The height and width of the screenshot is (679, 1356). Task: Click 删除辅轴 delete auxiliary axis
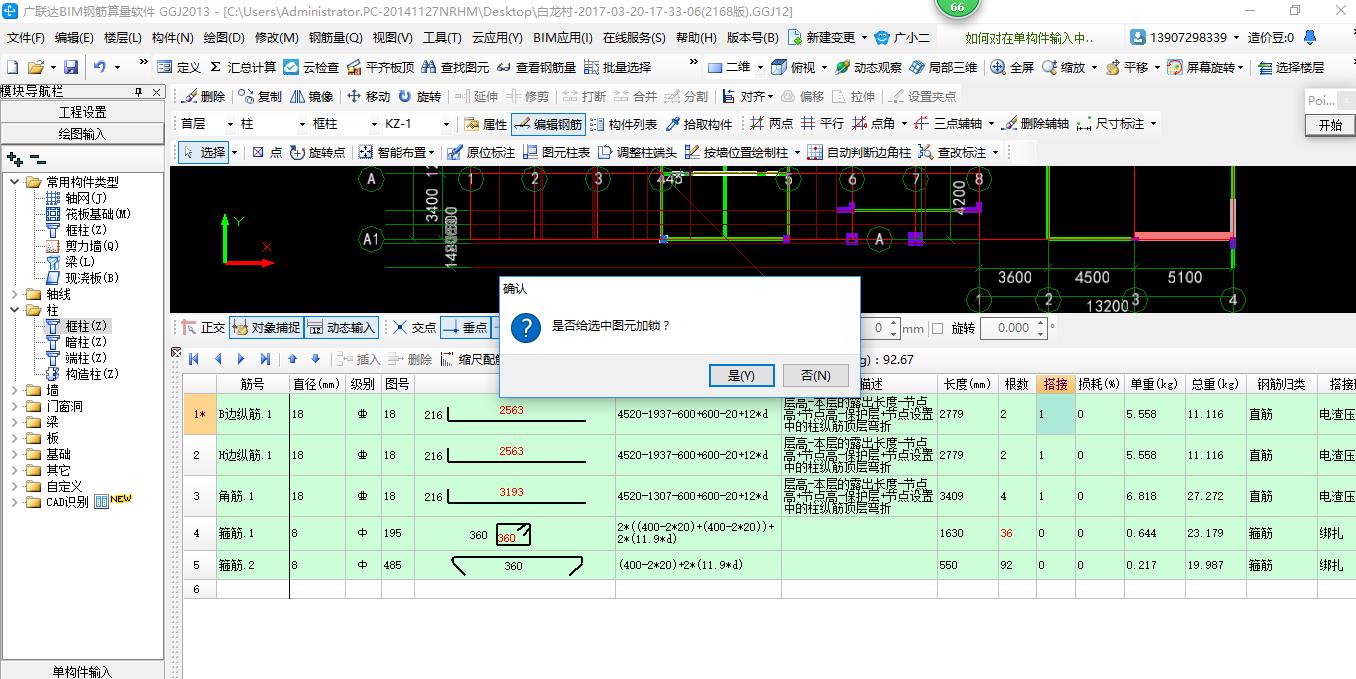click(x=1035, y=124)
